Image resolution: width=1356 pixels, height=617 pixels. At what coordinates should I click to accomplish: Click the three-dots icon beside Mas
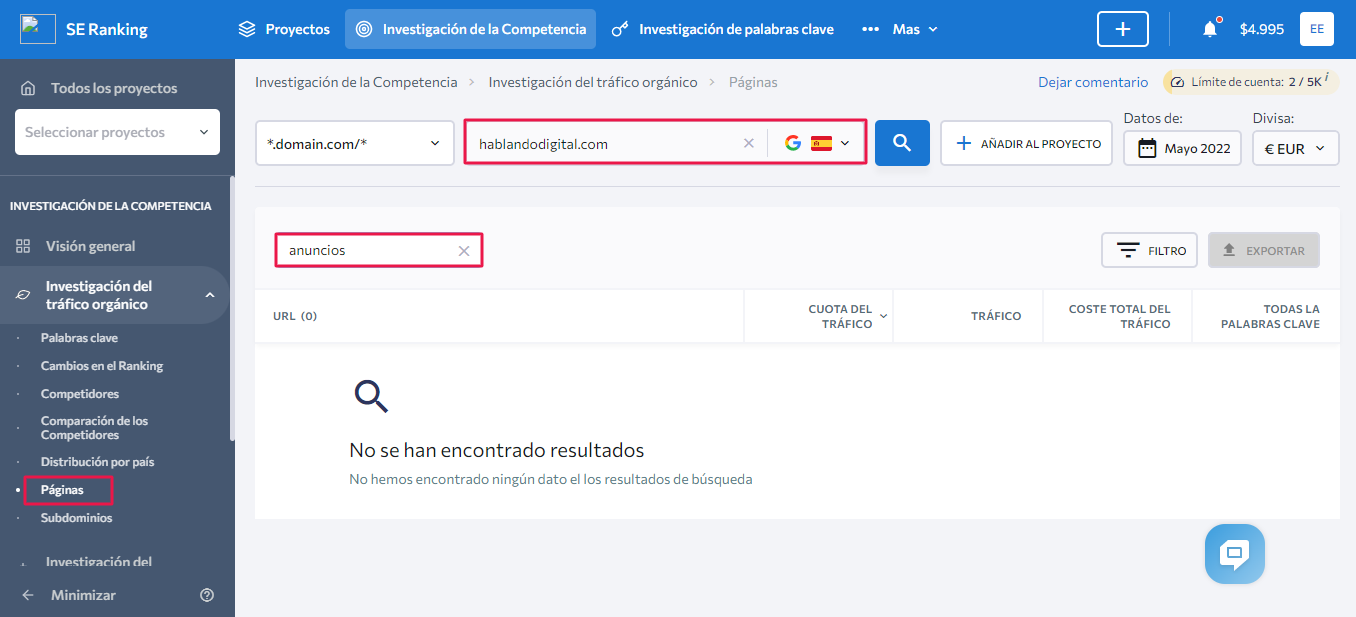tap(870, 29)
